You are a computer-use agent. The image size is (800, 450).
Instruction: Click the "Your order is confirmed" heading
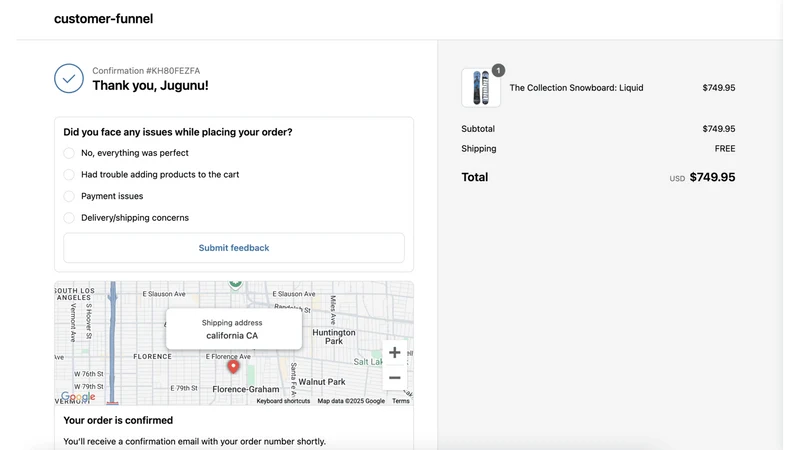(x=118, y=420)
